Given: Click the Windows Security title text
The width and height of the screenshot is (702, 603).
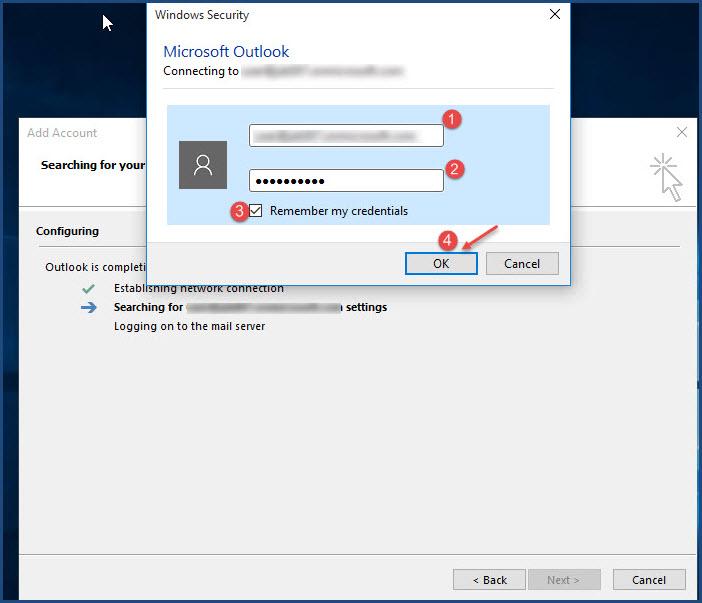Looking at the screenshot, I should (x=202, y=15).
